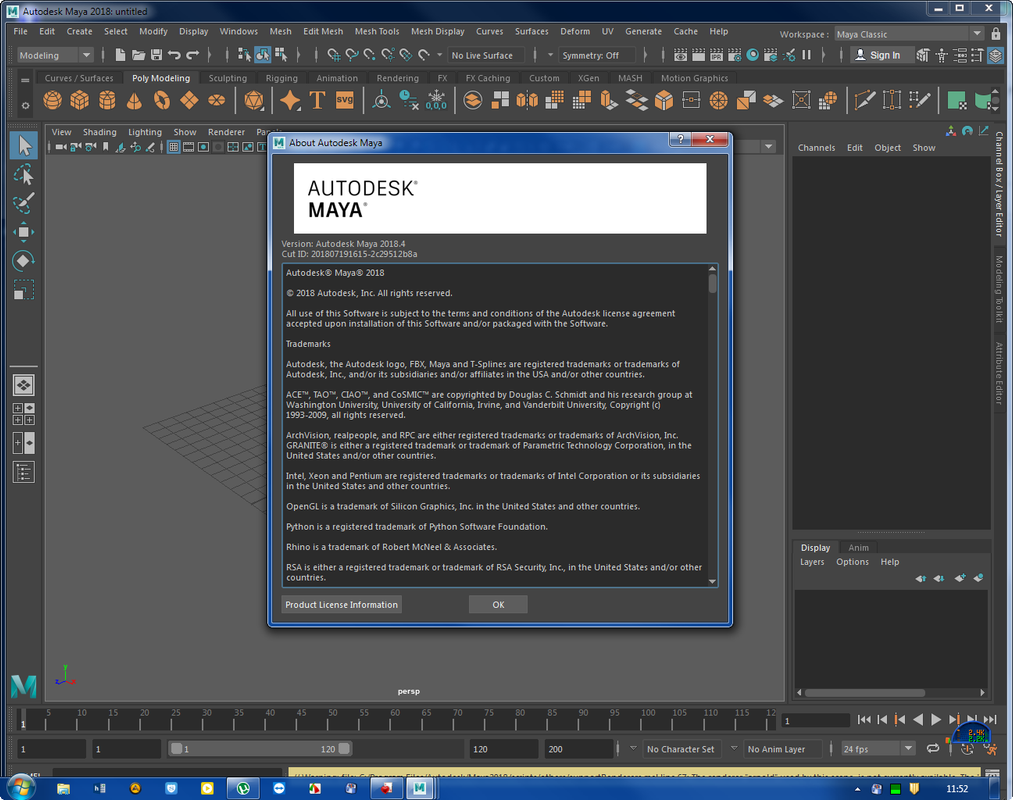
Task: Create a polygon cylinder from shelf
Action: click(x=107, y=100)
